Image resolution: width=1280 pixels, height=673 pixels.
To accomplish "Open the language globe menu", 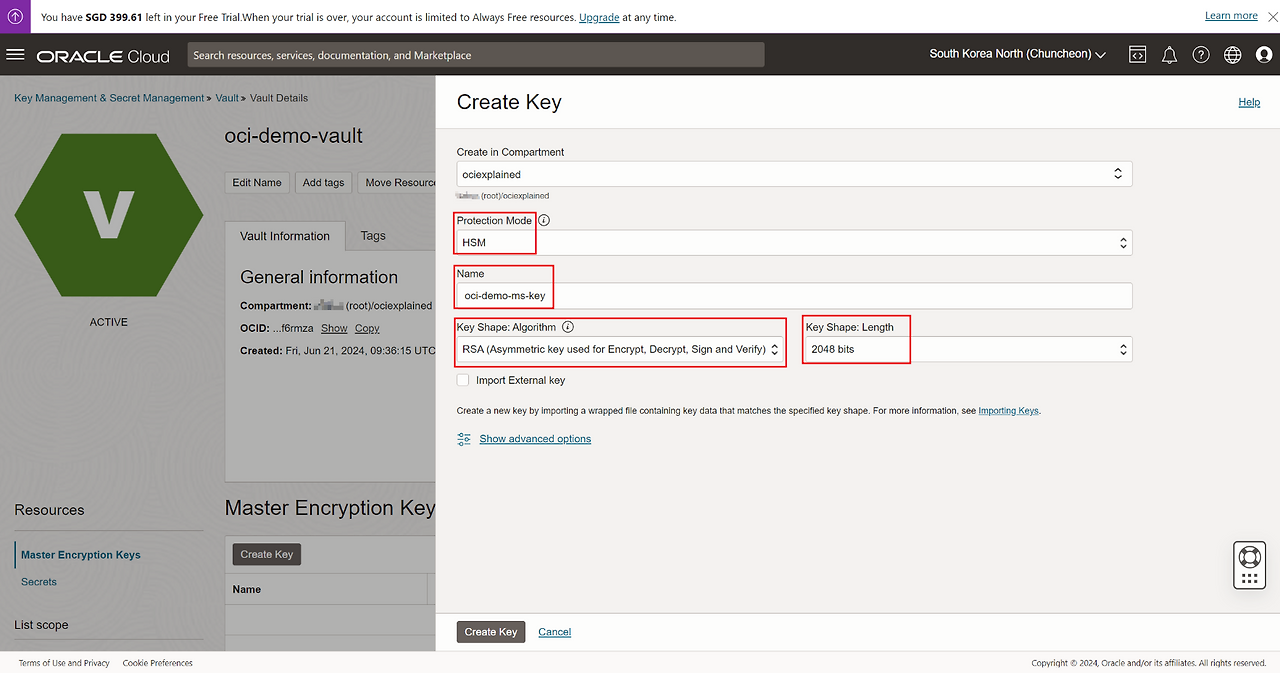I will click(x=1232, y=55).
